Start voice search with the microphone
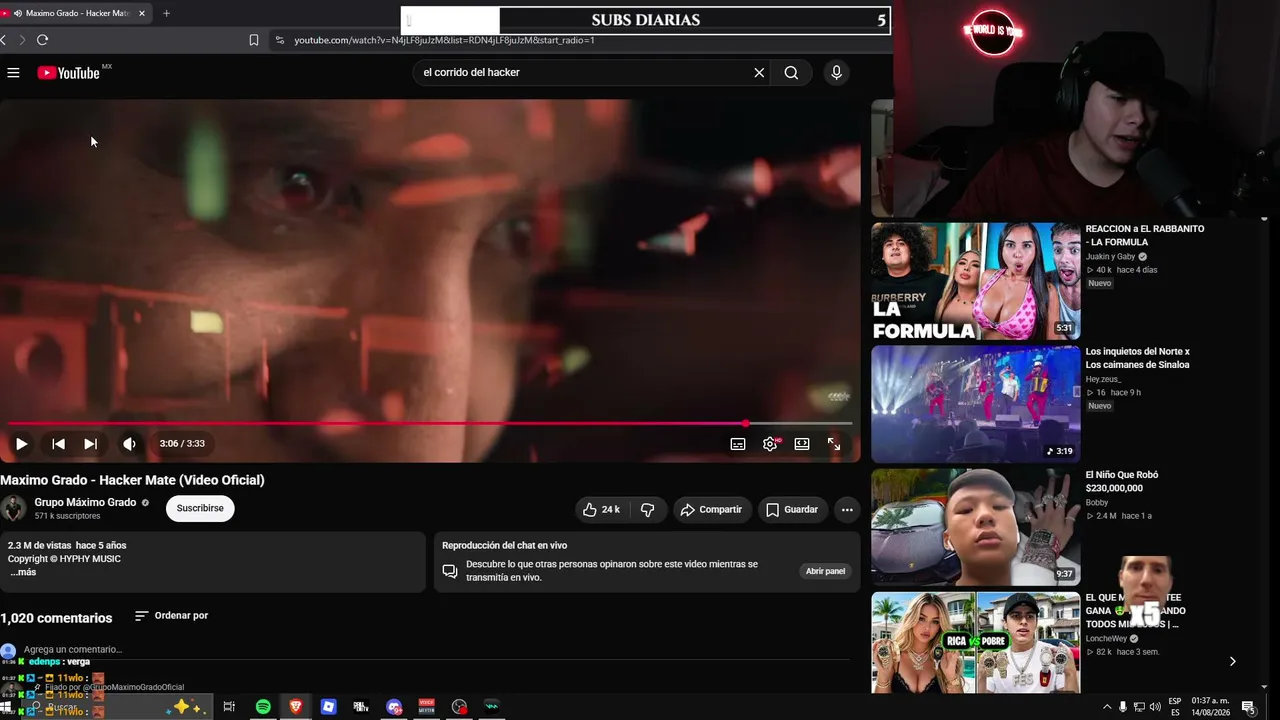Viewport: 1280px width, 720px height. tap(837, 72)
